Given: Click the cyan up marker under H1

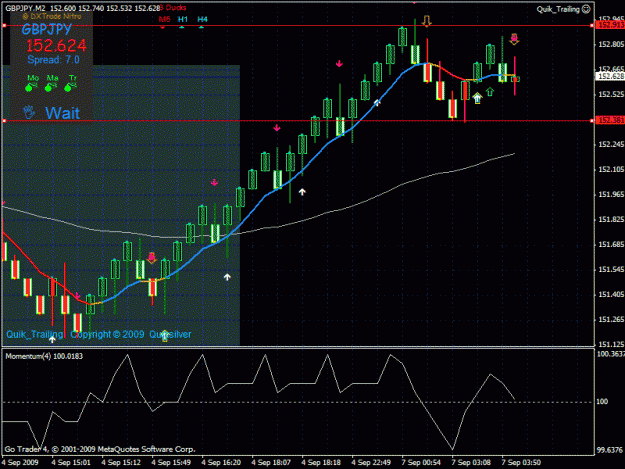Looking at the screenshot, I should pyautogui.click(x=182, y=27).
